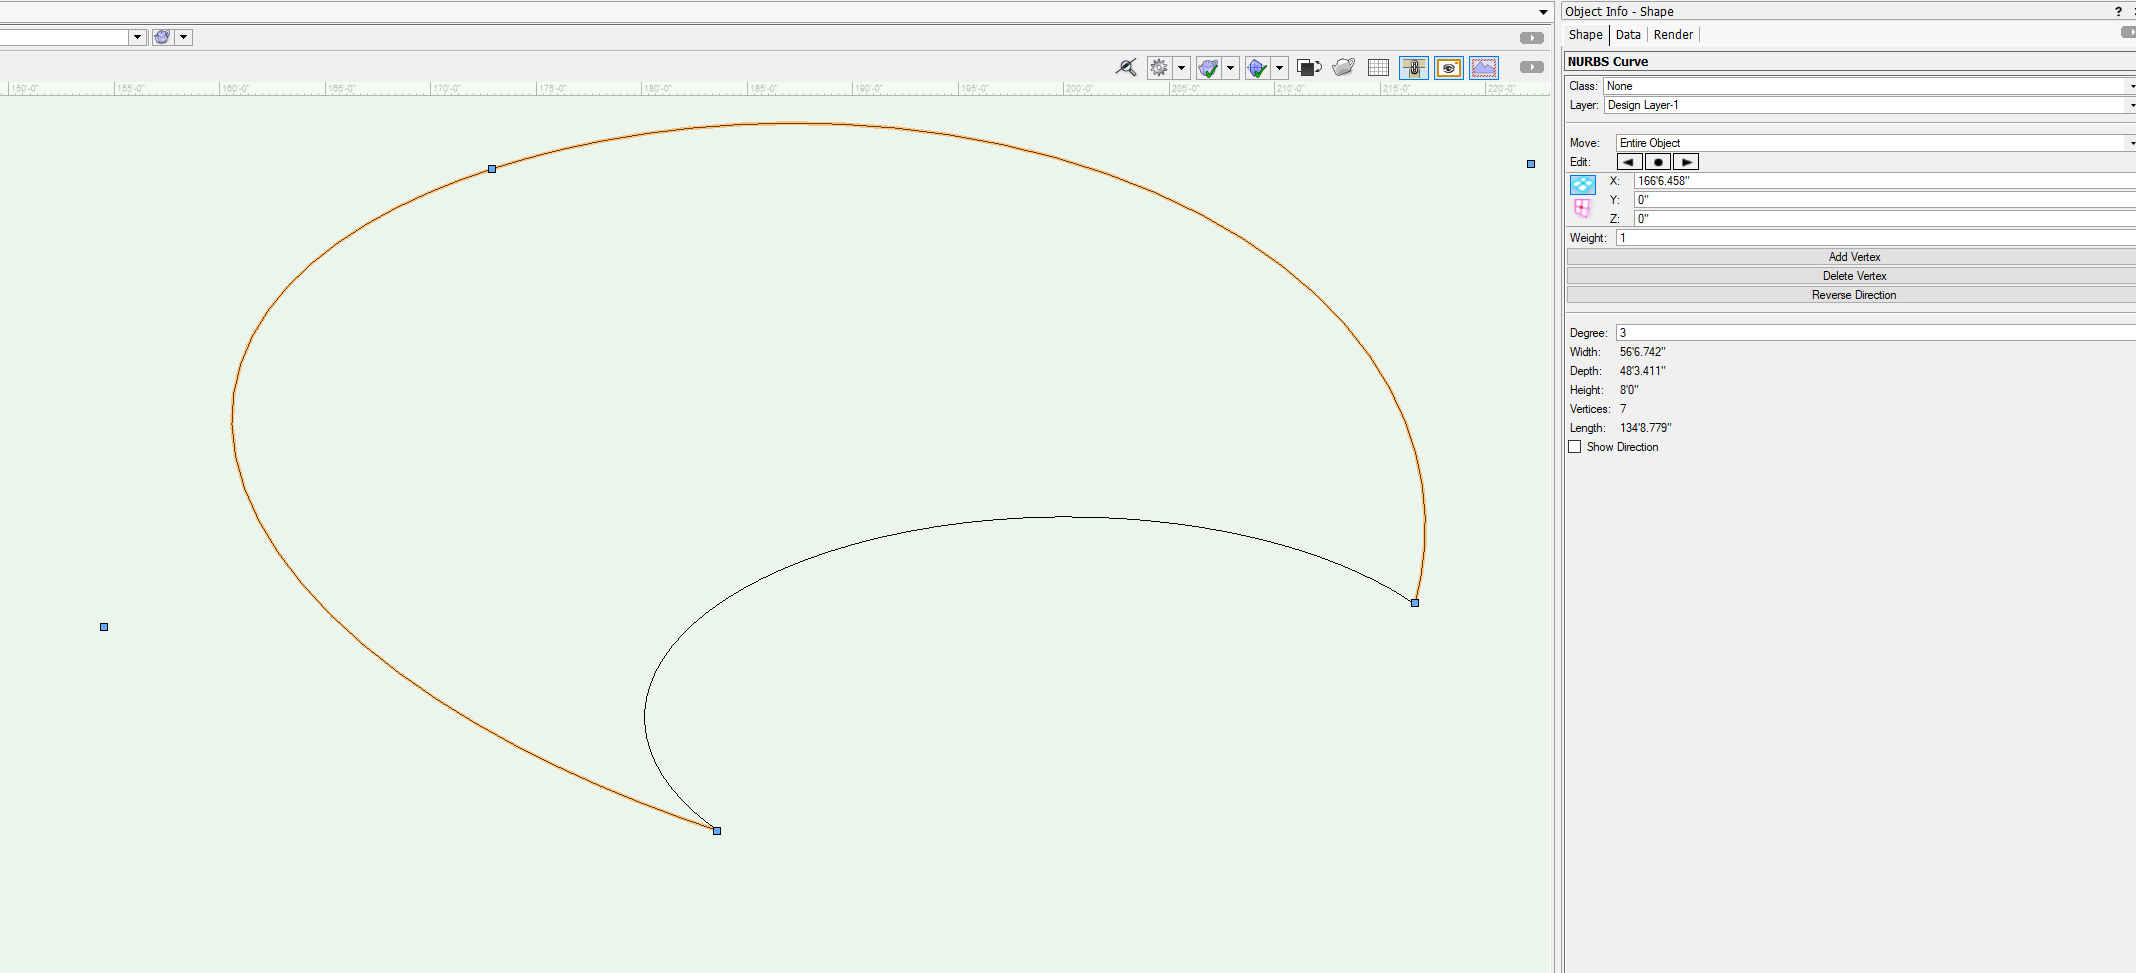Open the top bar collapse arrow
The image size is (2136, 973).
(x=1543, y=12)
